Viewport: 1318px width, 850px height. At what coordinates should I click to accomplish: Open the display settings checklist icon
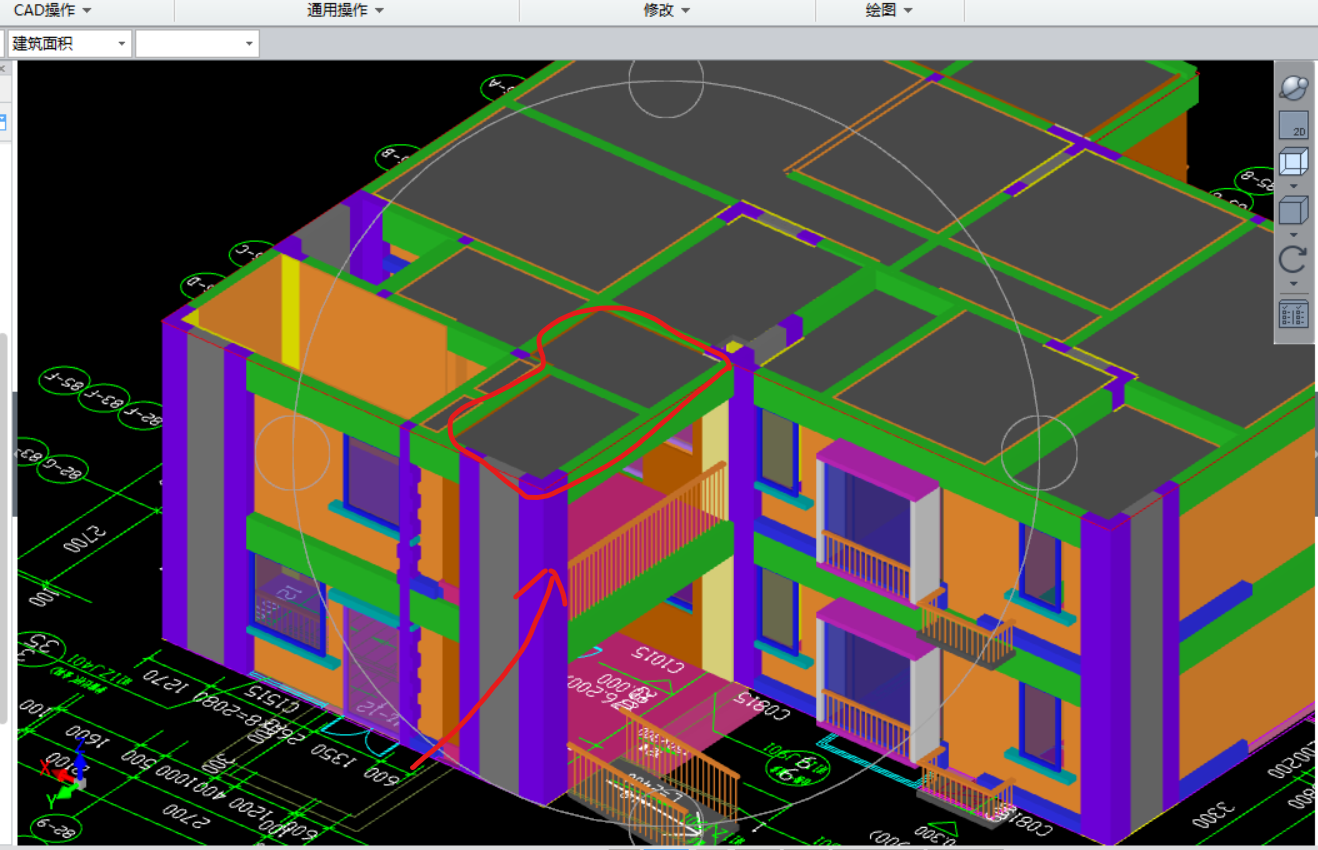click(1293, 313)
